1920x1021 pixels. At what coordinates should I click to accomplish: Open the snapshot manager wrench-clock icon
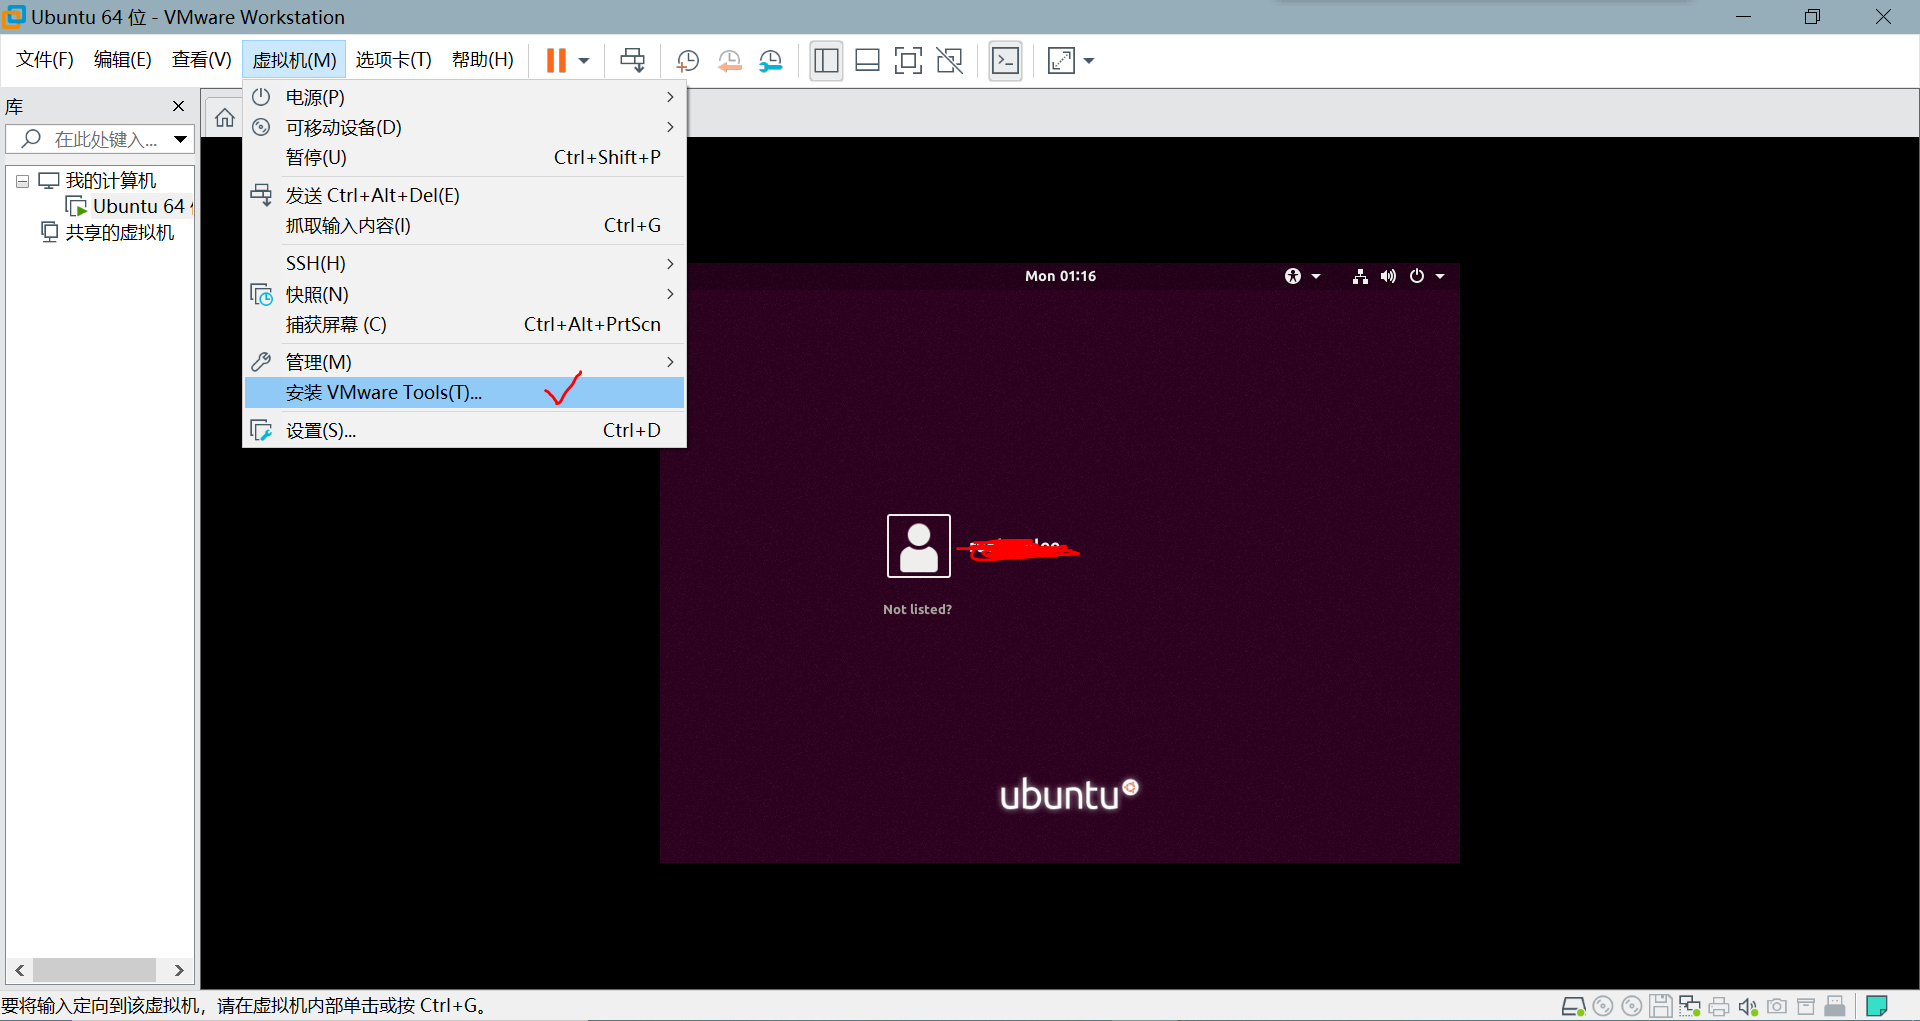pyautogui.click(x=770, y=61)
